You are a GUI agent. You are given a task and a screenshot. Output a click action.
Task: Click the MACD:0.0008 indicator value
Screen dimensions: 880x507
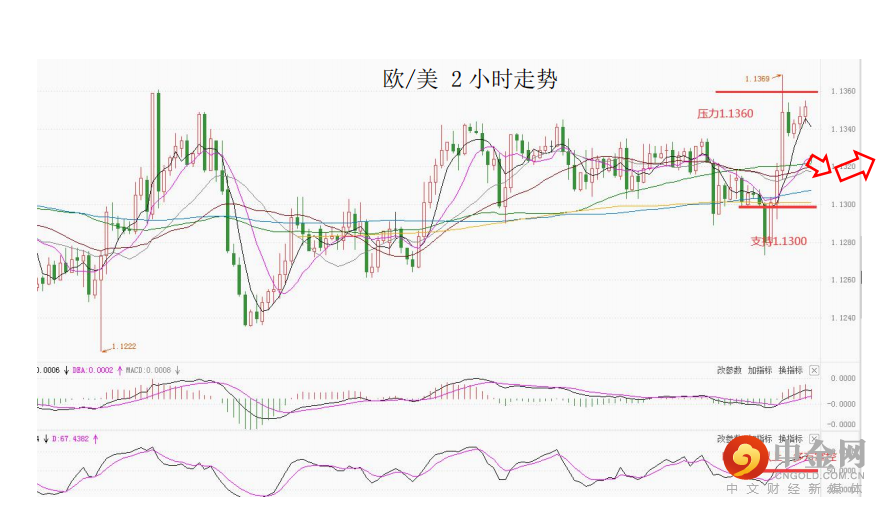pos(148,370)
